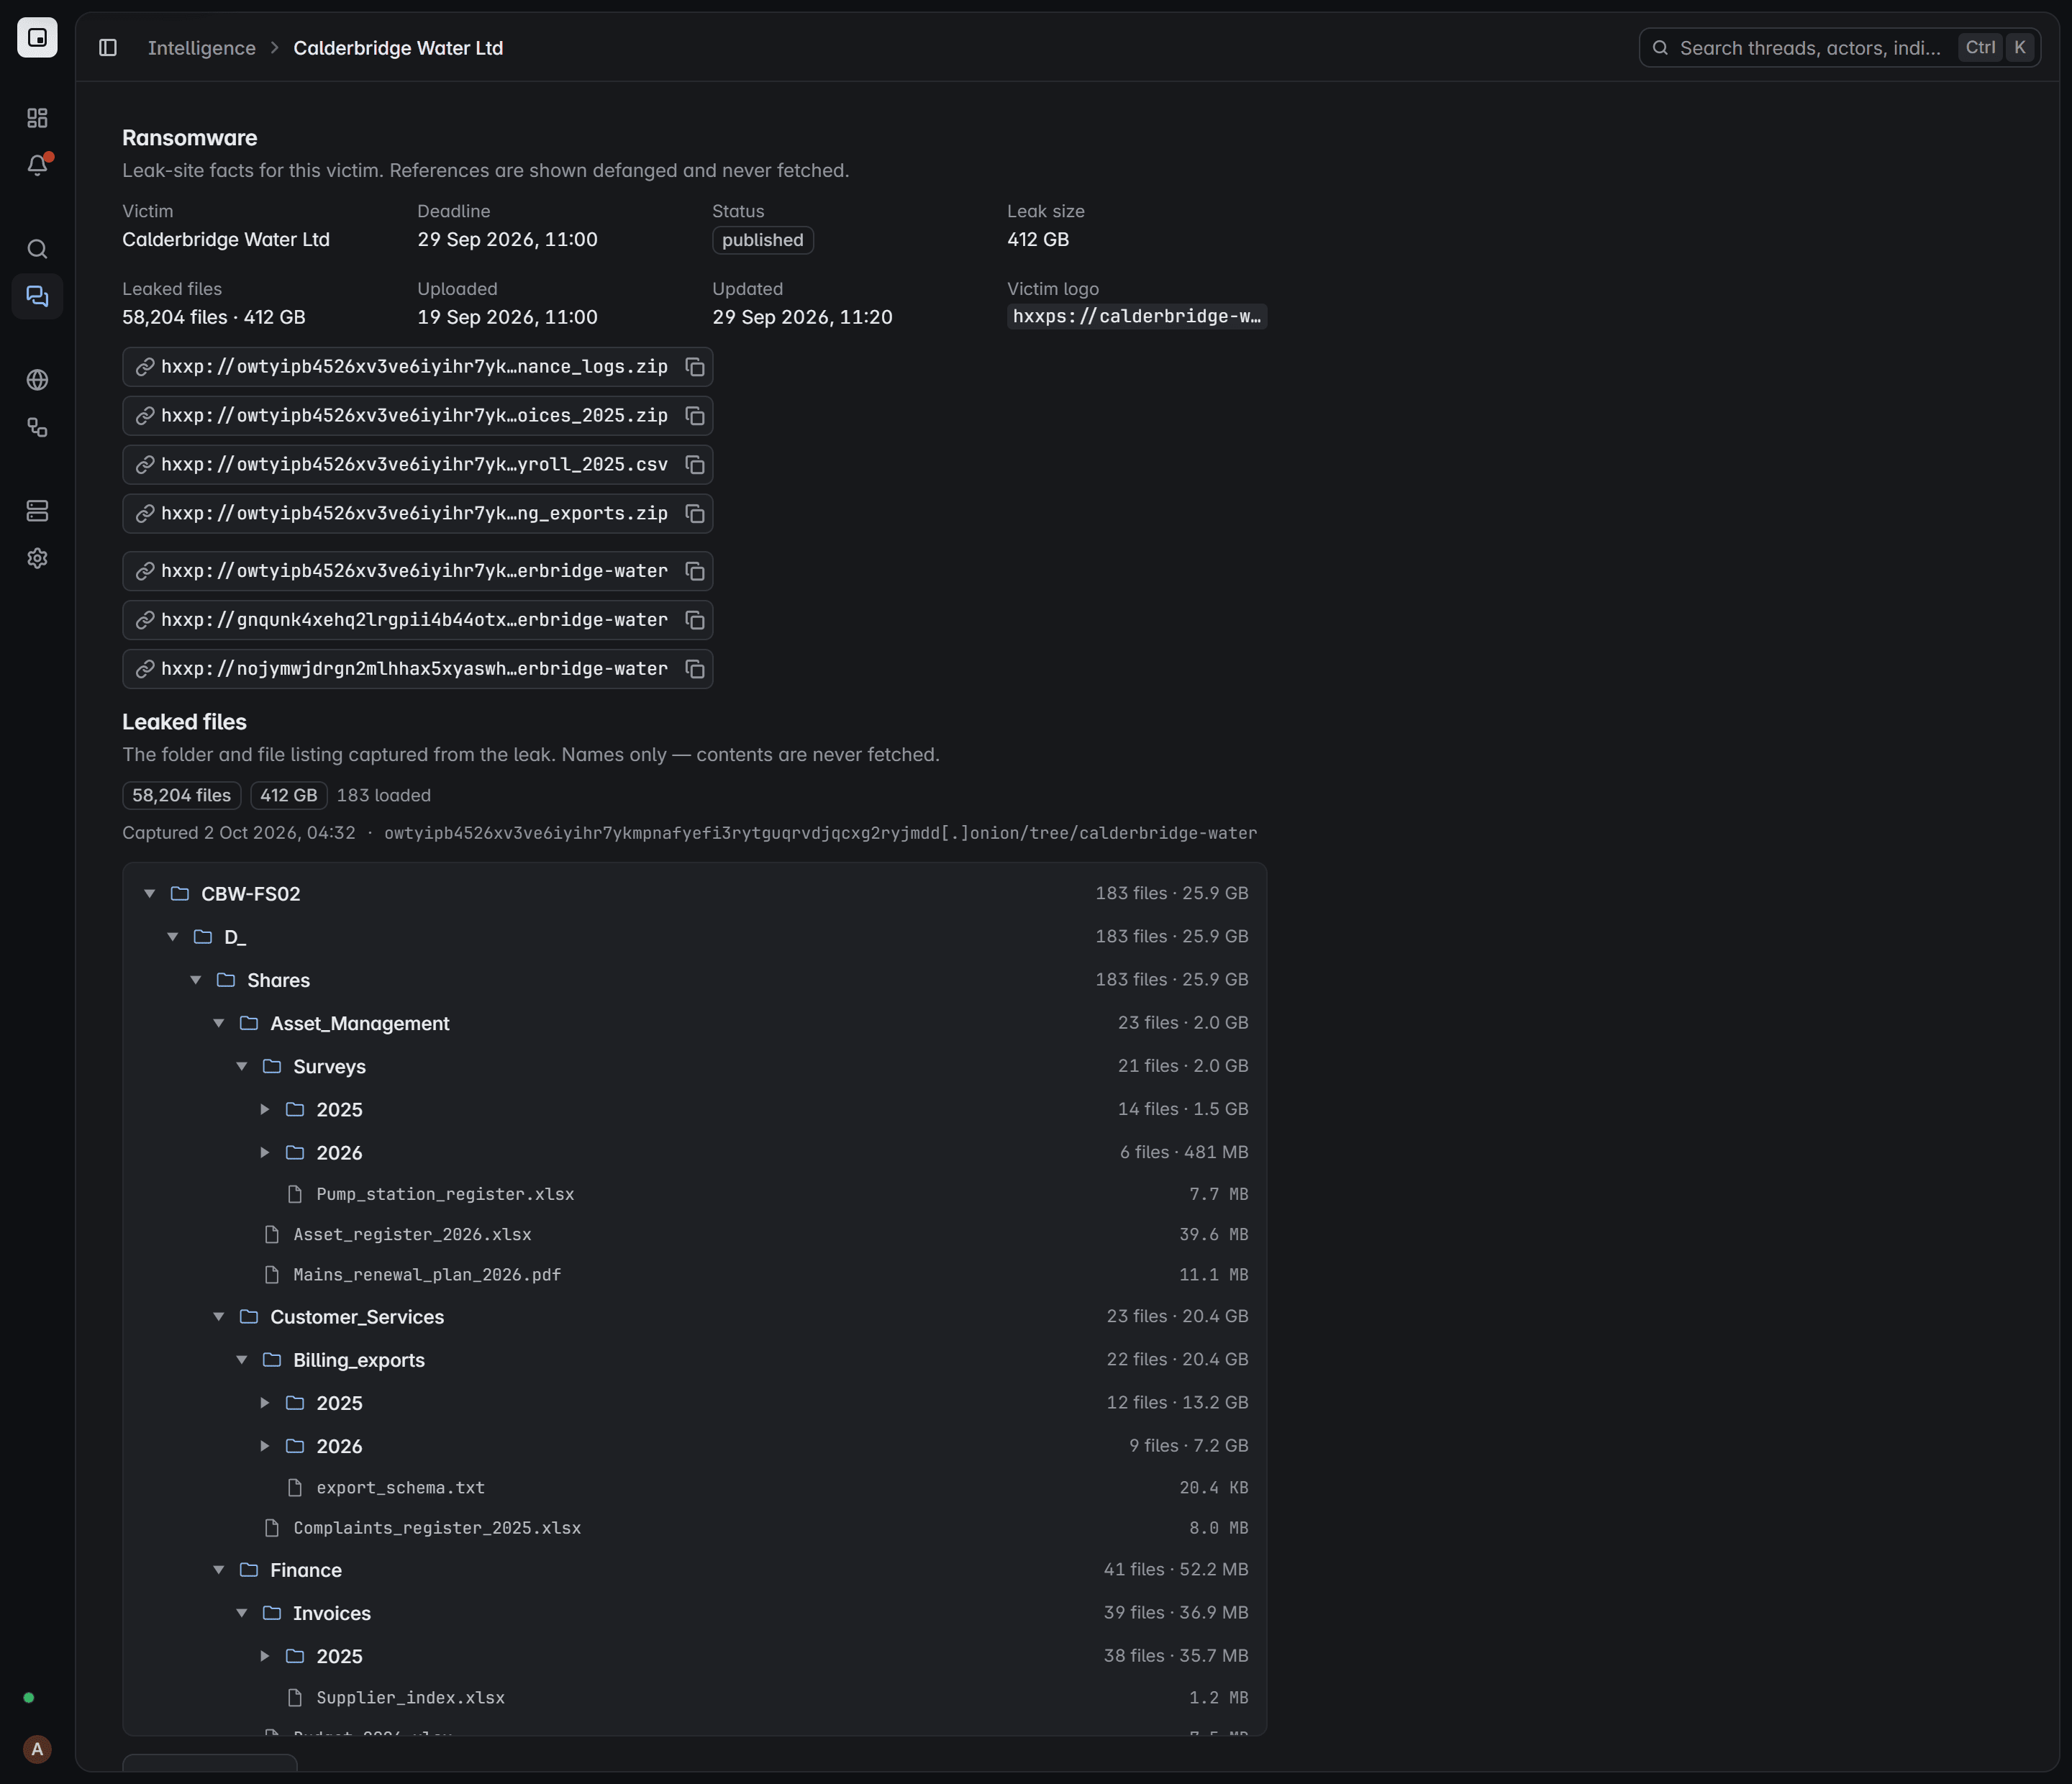Copy the gnqunk4xehq2 onion link
The image size is (2072, 1784).
pos(695,620)
